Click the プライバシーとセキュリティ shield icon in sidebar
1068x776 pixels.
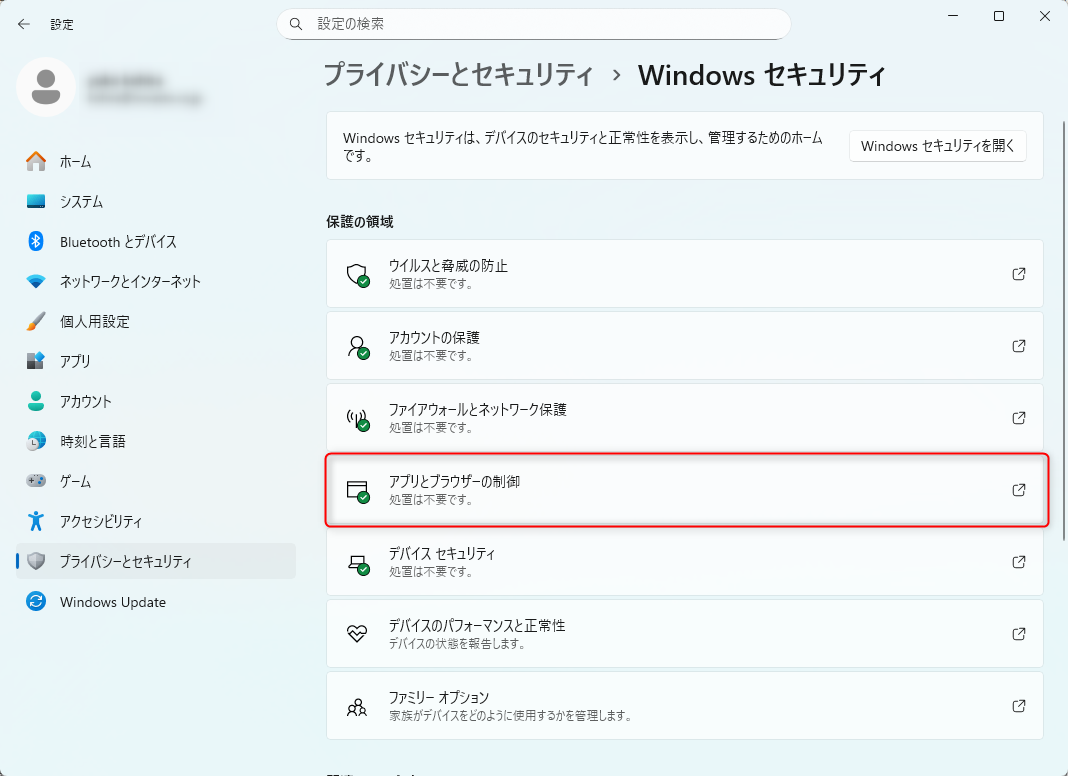(35, 561)
